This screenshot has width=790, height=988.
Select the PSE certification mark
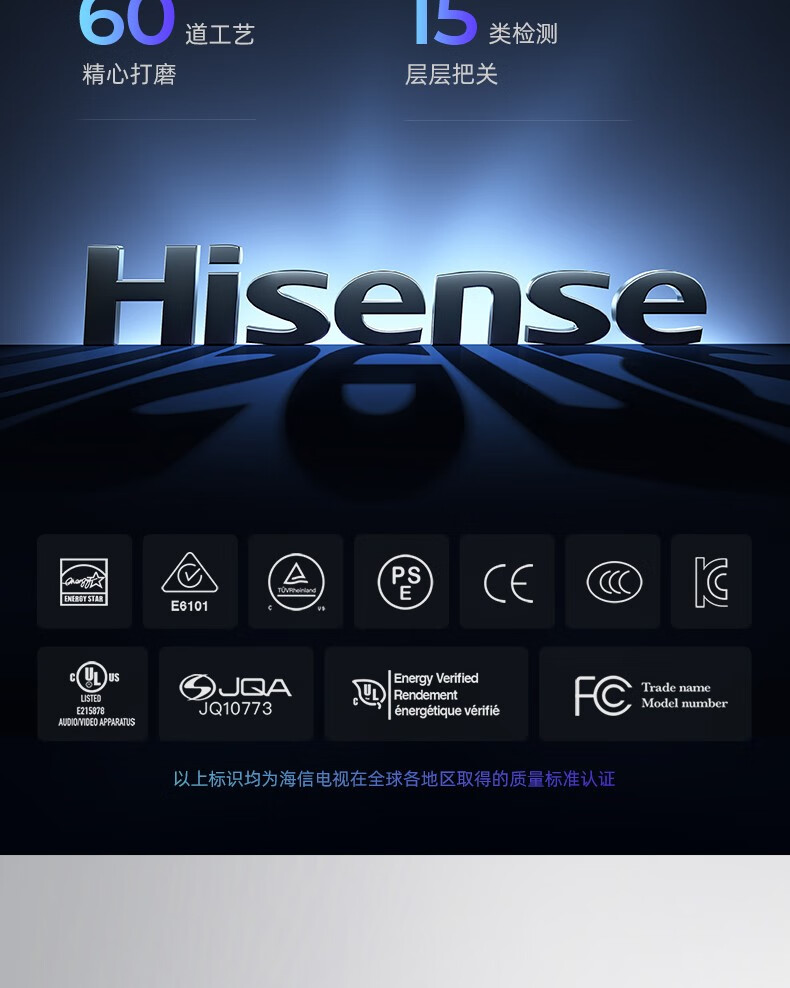[x=401, y=582]
